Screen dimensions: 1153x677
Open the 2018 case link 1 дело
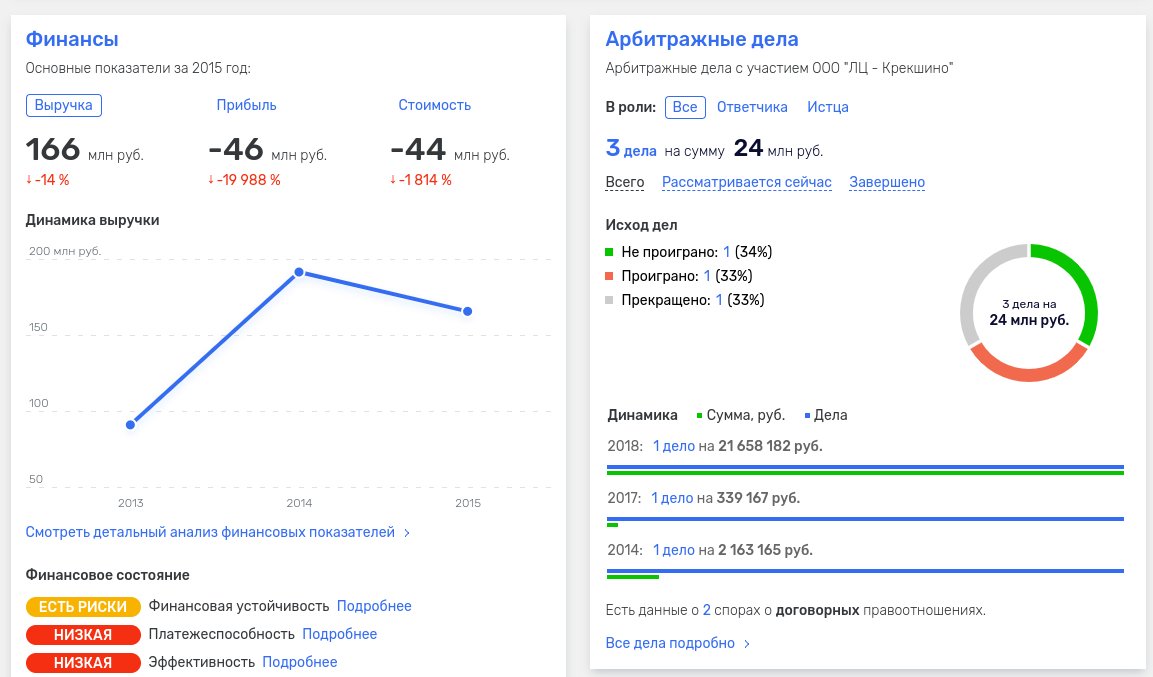pos(674,445)
